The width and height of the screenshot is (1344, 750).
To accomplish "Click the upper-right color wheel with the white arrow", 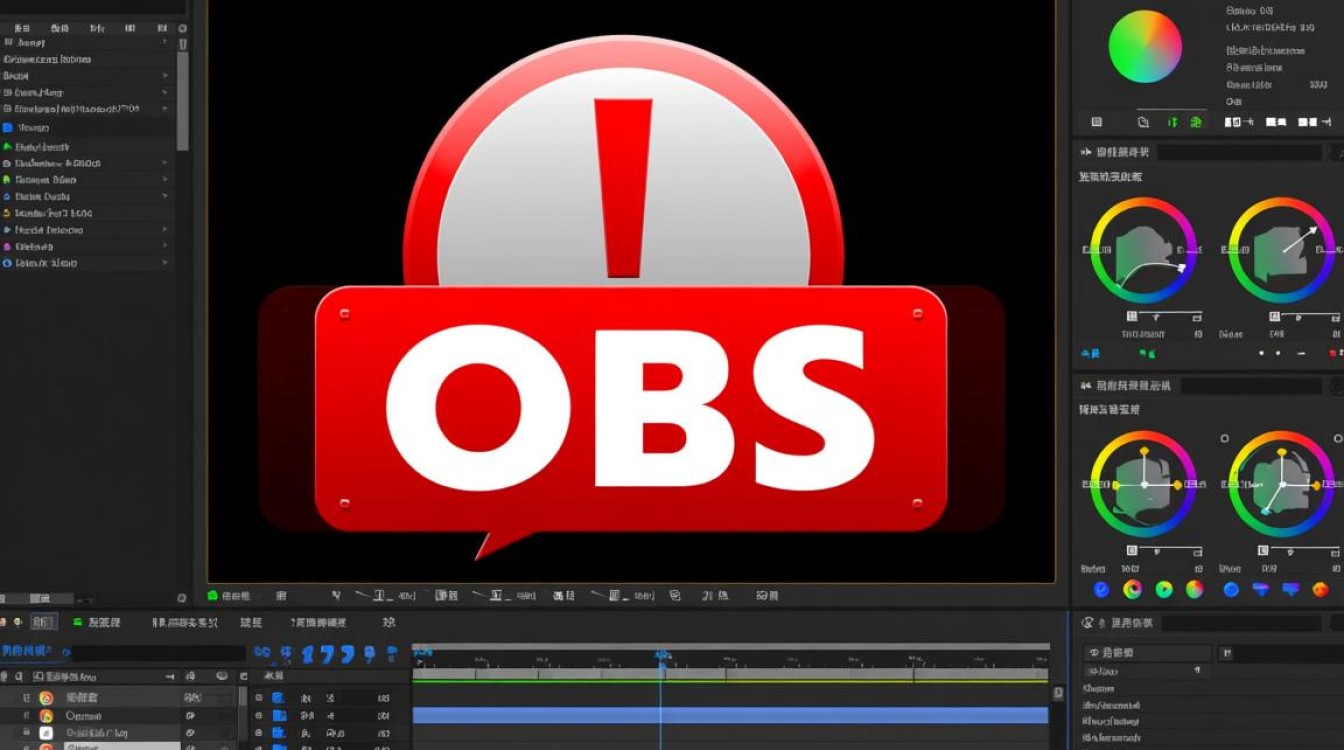I will tap(1282, 250).
